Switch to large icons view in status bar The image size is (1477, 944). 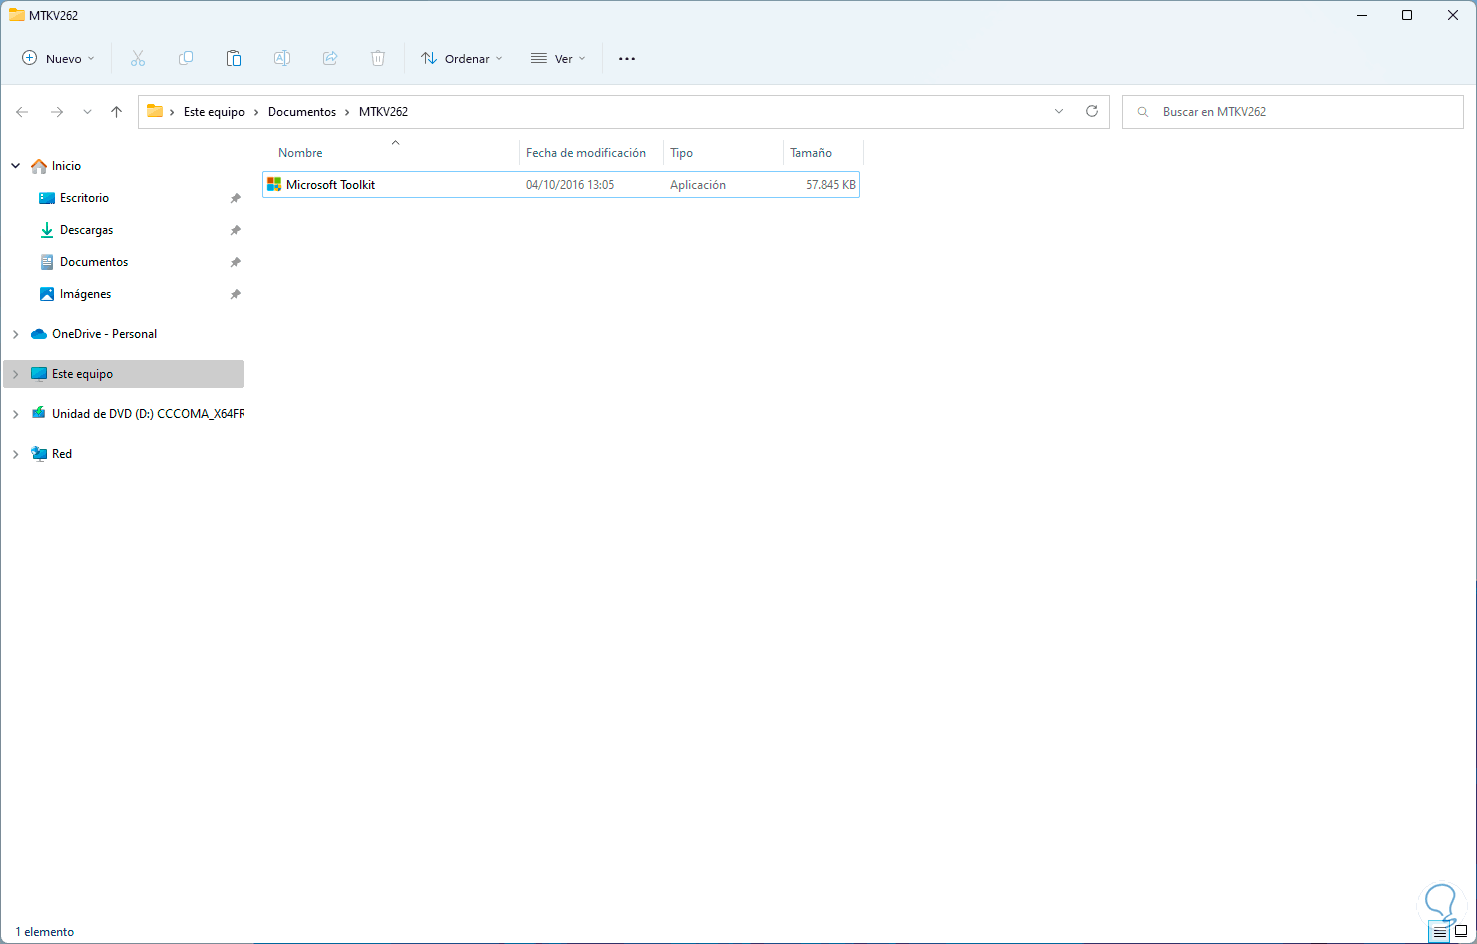click(x=1461, y=932)
